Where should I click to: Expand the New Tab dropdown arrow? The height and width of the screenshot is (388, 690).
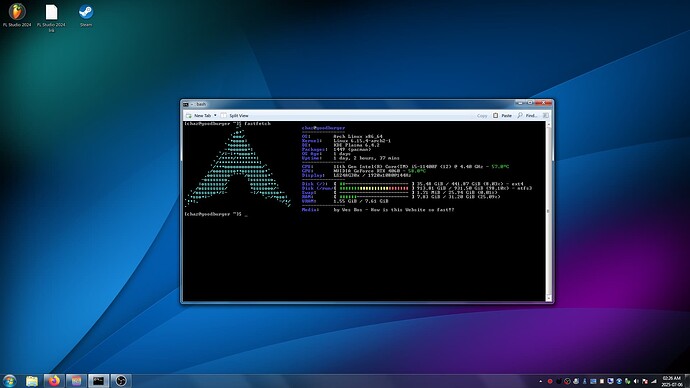215,115
